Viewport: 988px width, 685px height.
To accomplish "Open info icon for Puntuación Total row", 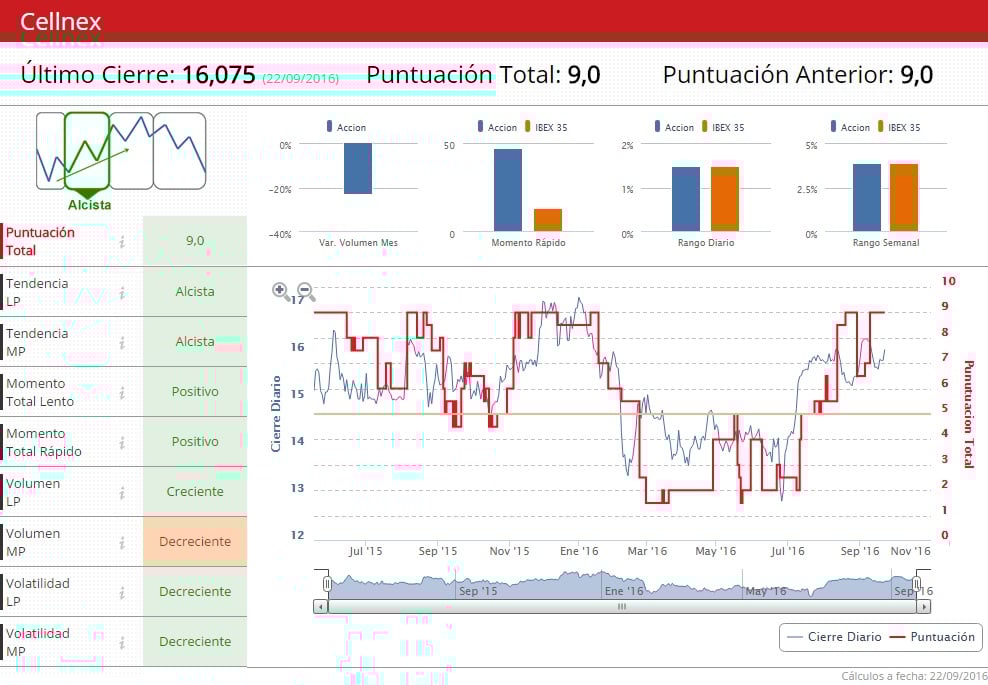I will click(122, 241).
